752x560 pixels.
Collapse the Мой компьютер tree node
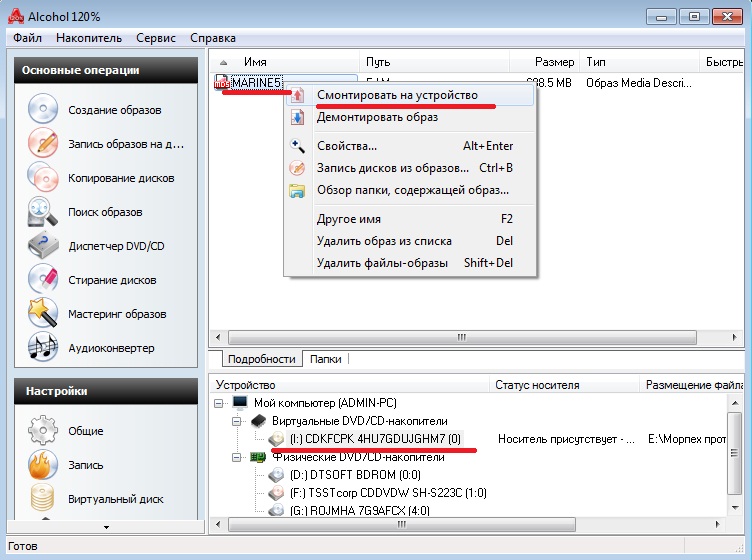point(219,403)
